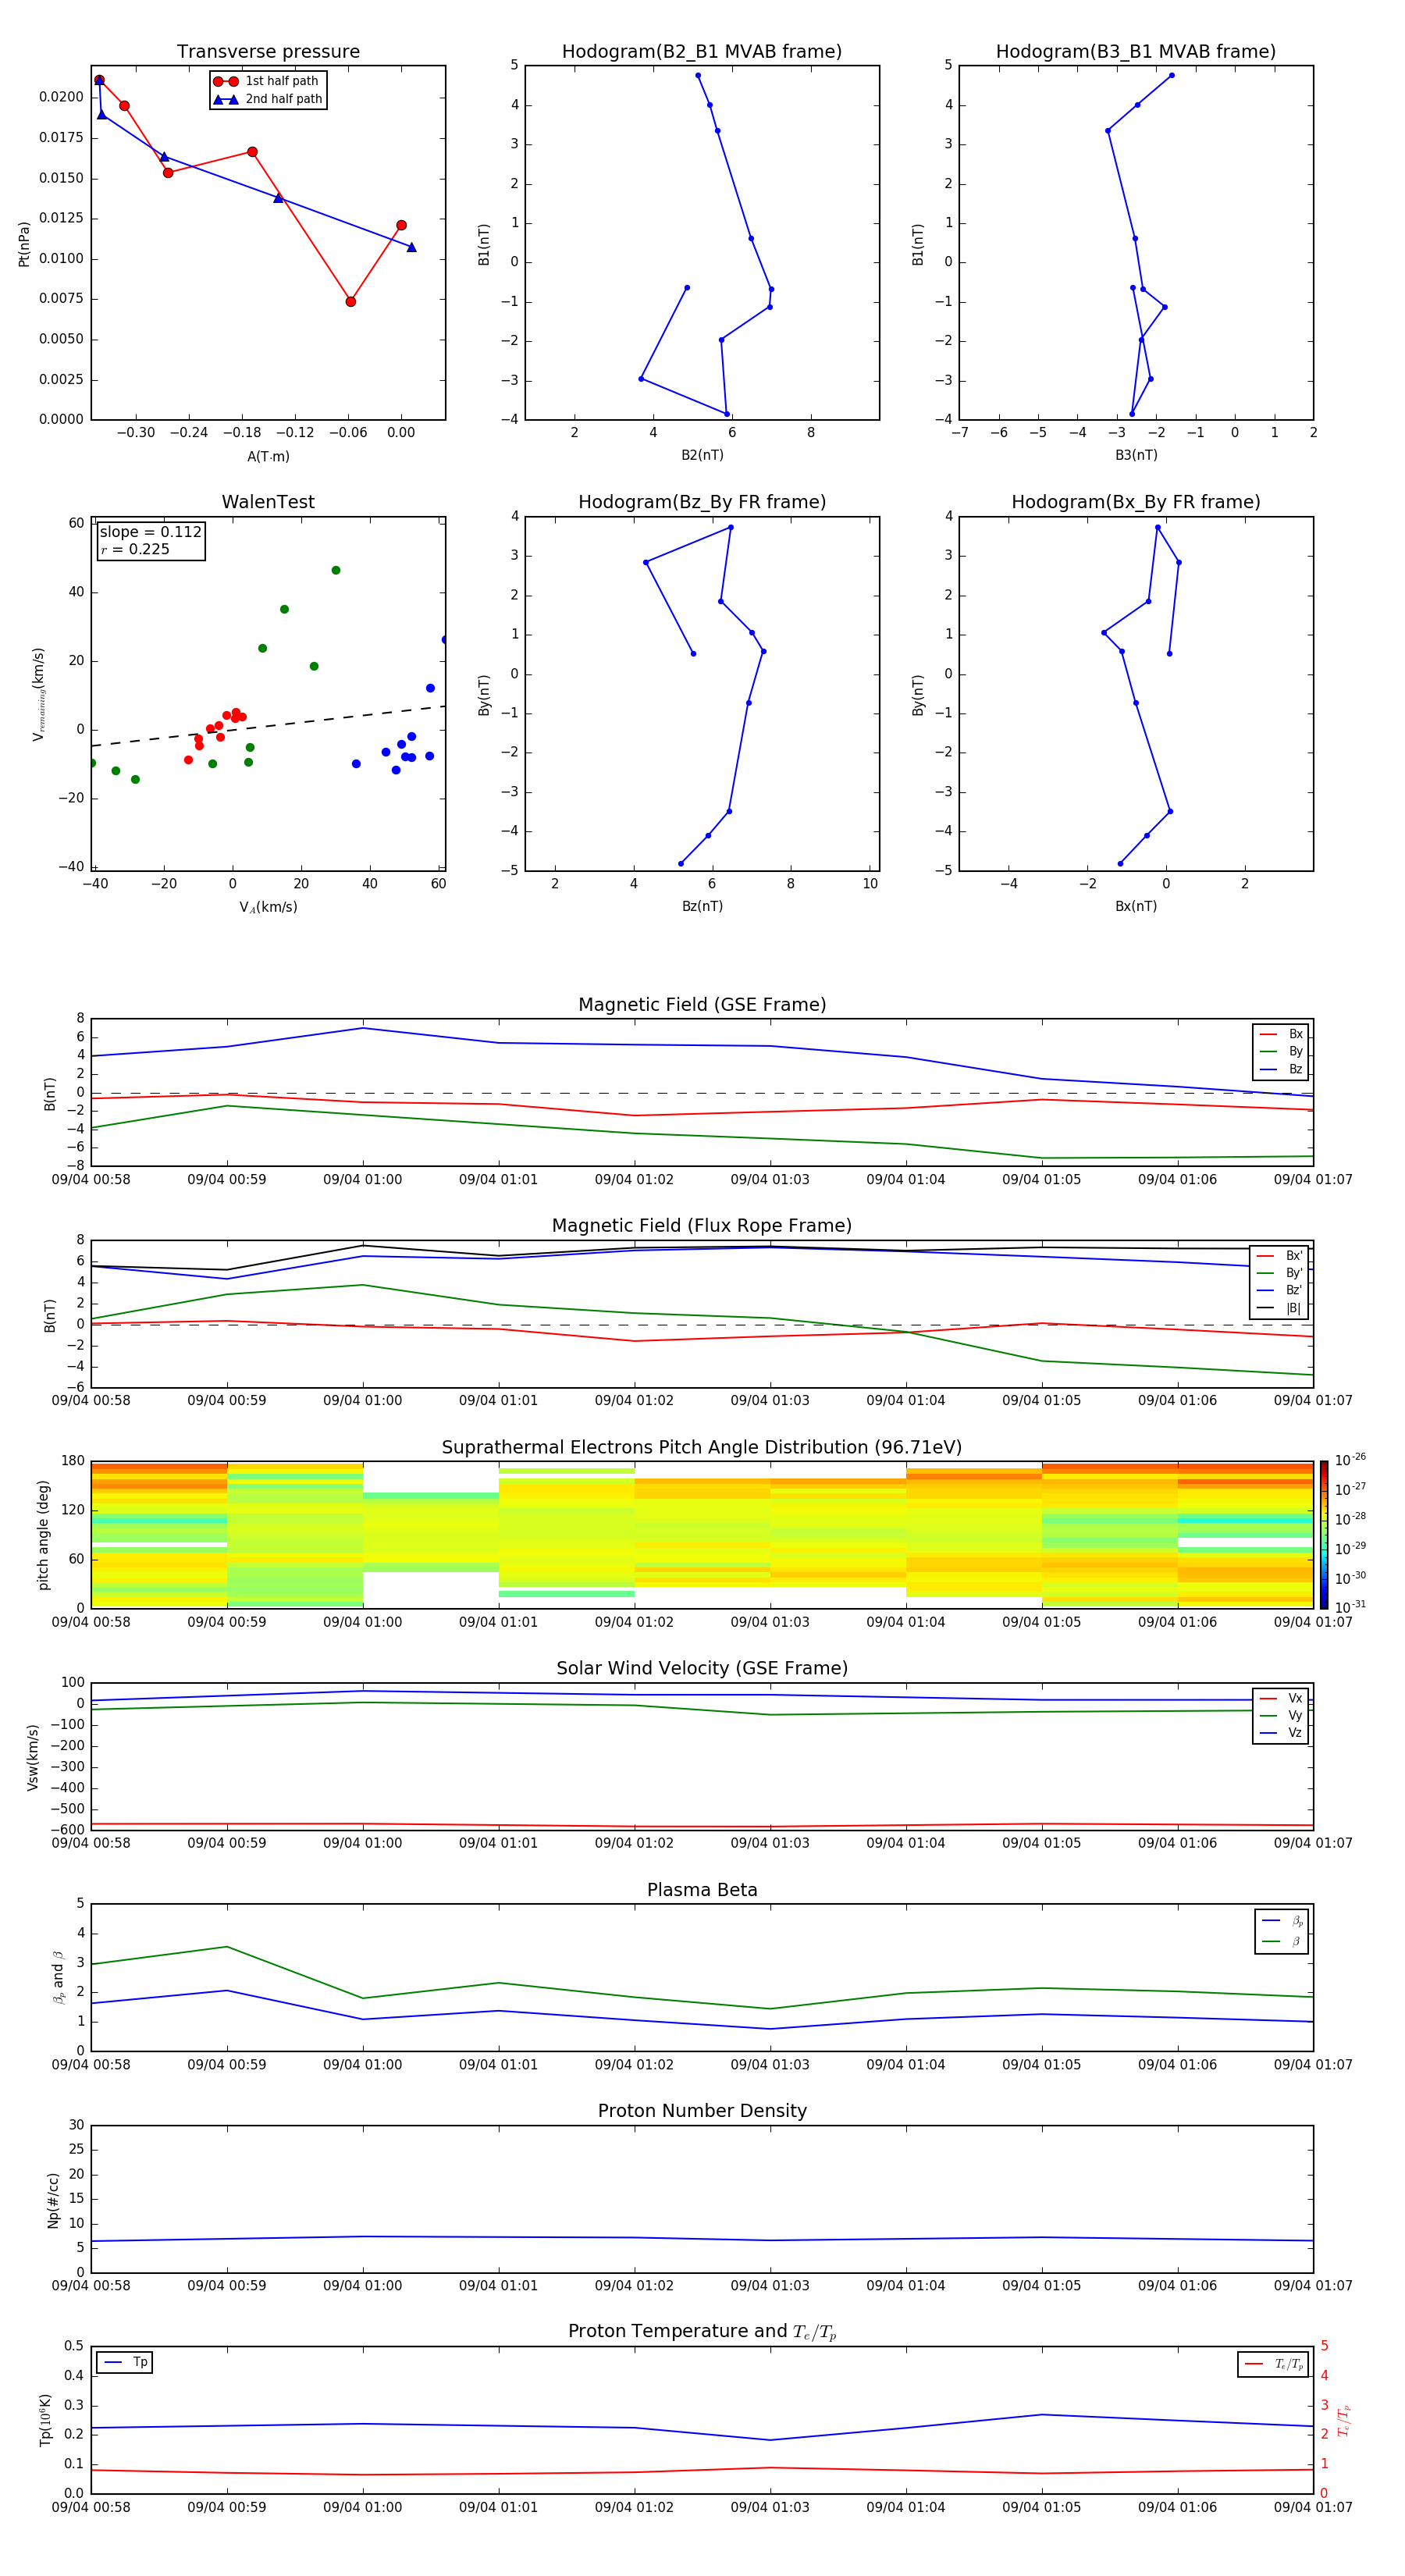Click '09/04 01:03' tick under GSE magnetic plot
Viewport: 1405px width, 2576px height.
(x=770, y=1180)
